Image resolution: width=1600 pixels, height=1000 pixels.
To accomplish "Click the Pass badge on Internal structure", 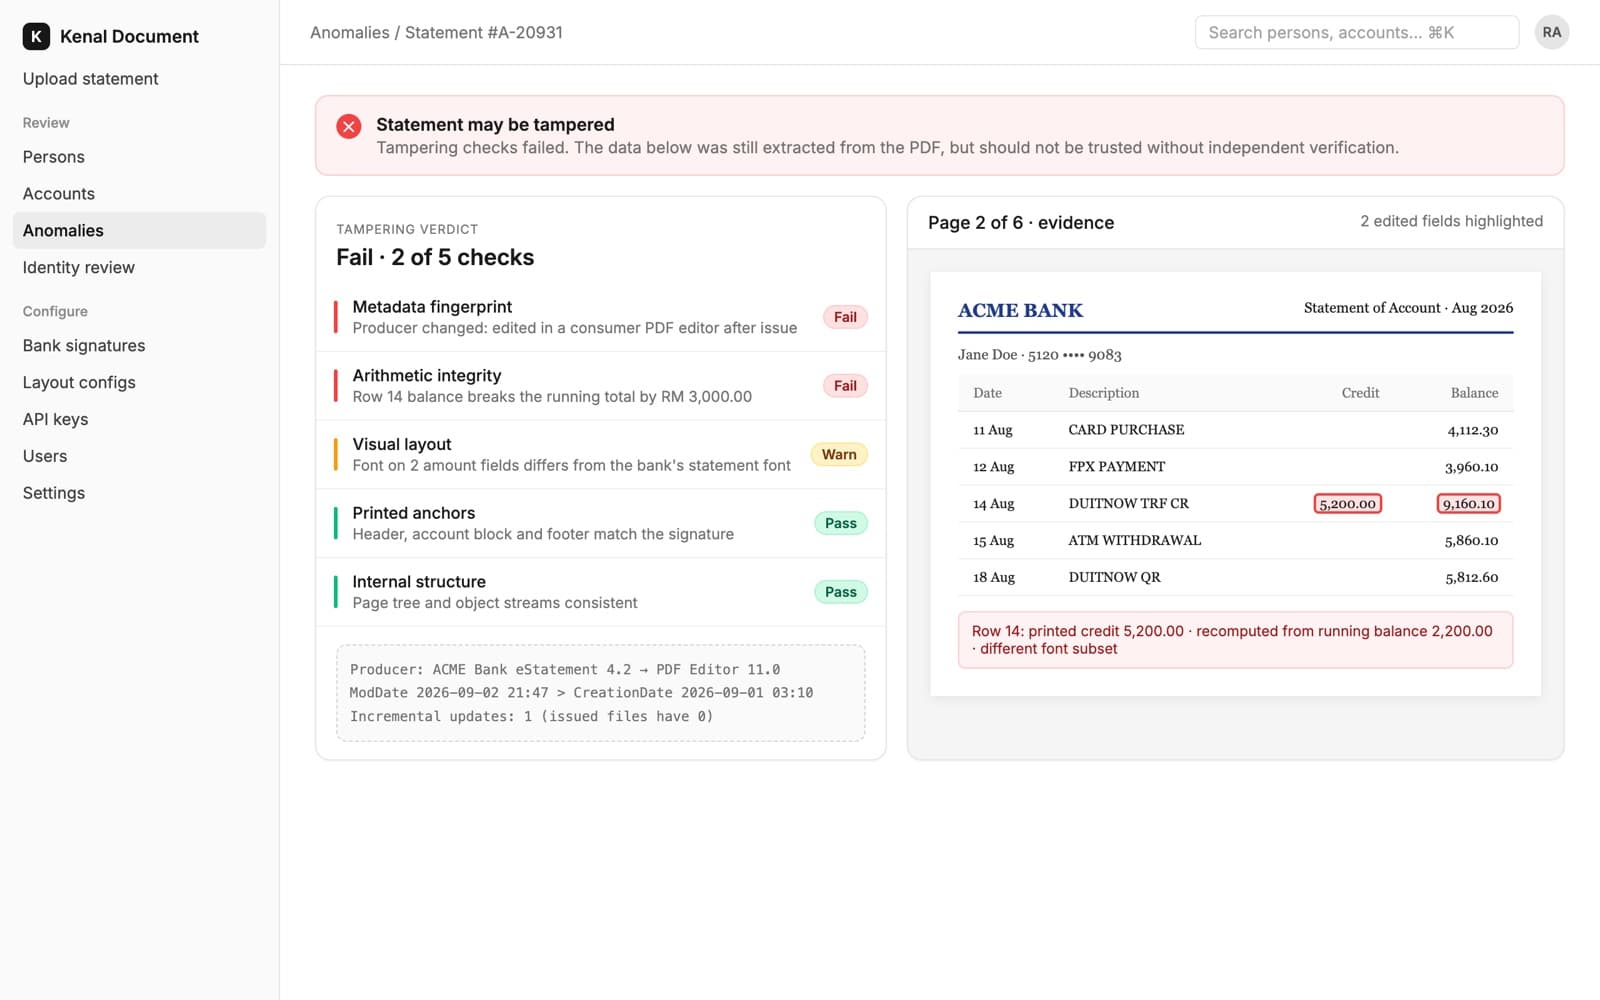I will pyautogui.click(x=841, y=592).
